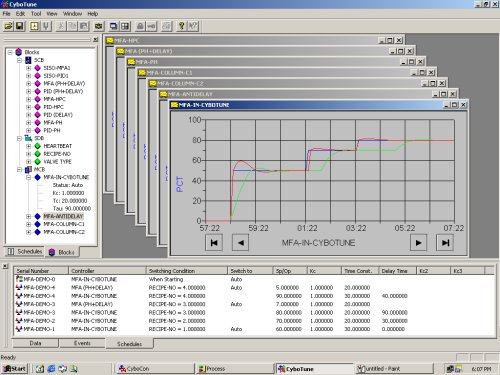This screenshot has width=500, height=375.
Task: Open the Edit menu
Action: [20, 14]
